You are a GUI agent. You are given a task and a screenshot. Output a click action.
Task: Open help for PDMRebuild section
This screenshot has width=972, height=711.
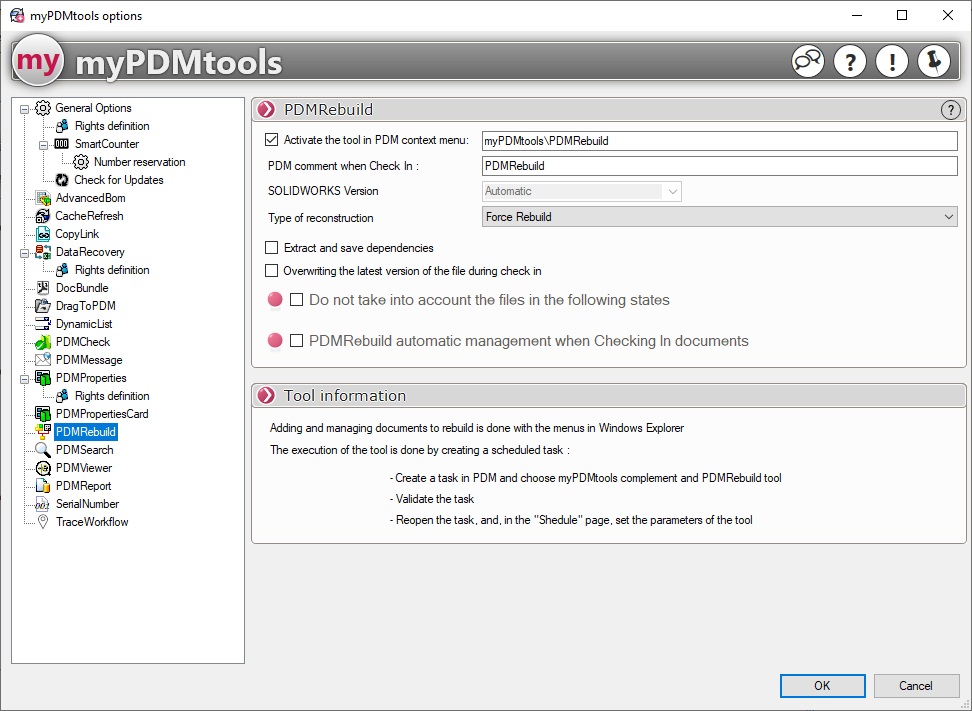tap(950, 110)
